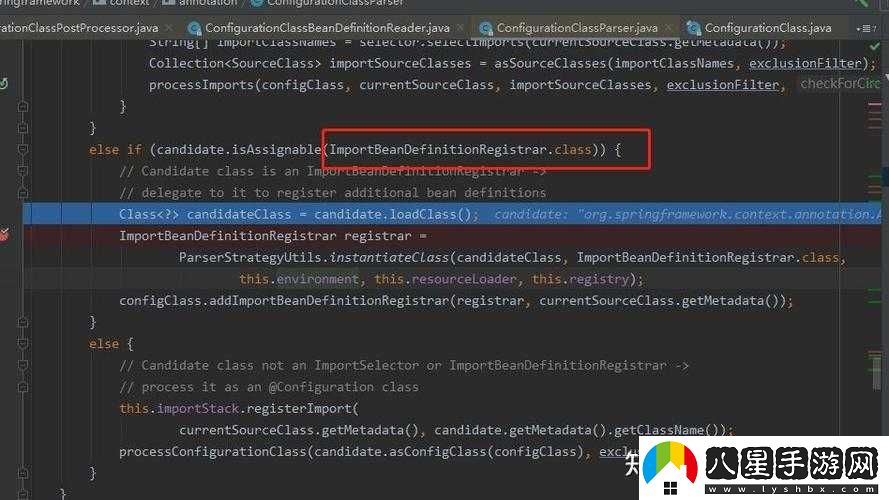Click the processImports method name
This screenshot has height=500, width=889.
[201, 85]
